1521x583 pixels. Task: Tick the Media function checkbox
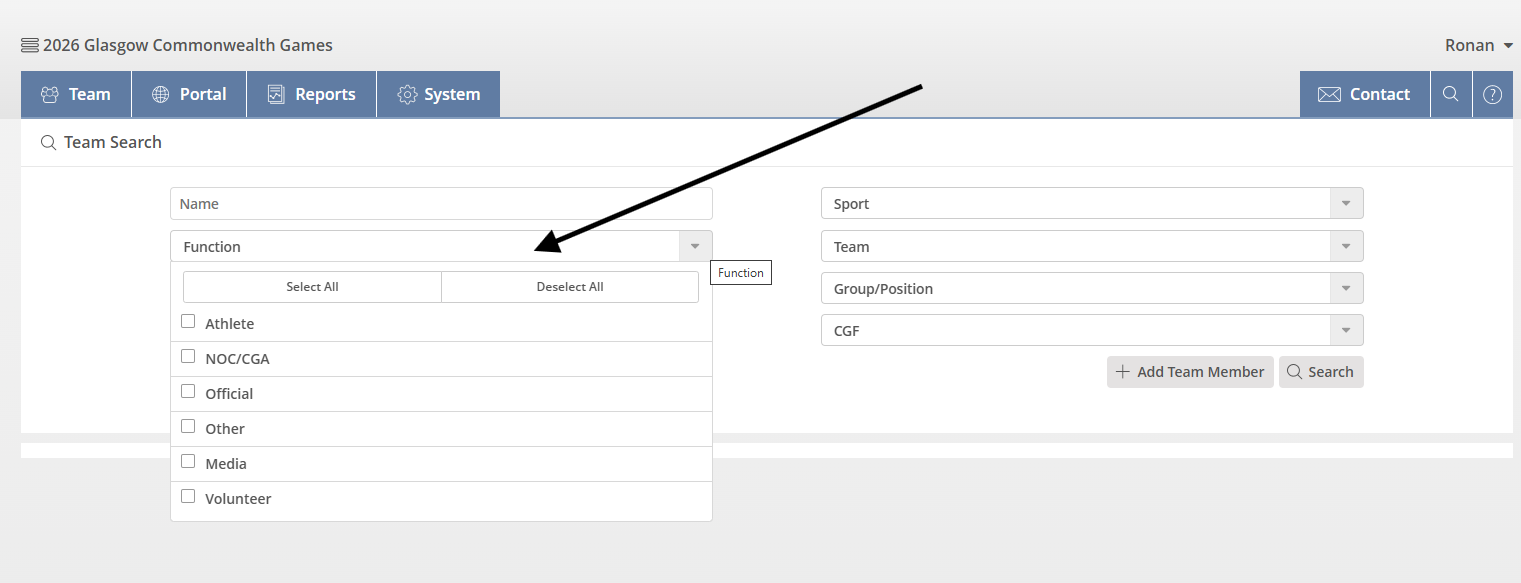click(188, 462)
